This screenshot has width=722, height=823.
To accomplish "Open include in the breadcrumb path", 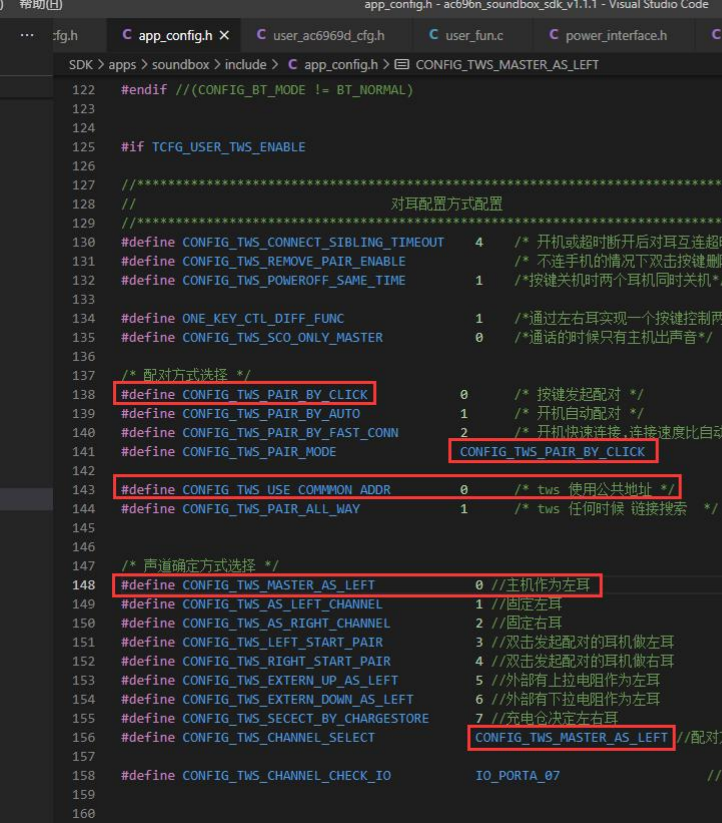I will [x=246, y=65].
